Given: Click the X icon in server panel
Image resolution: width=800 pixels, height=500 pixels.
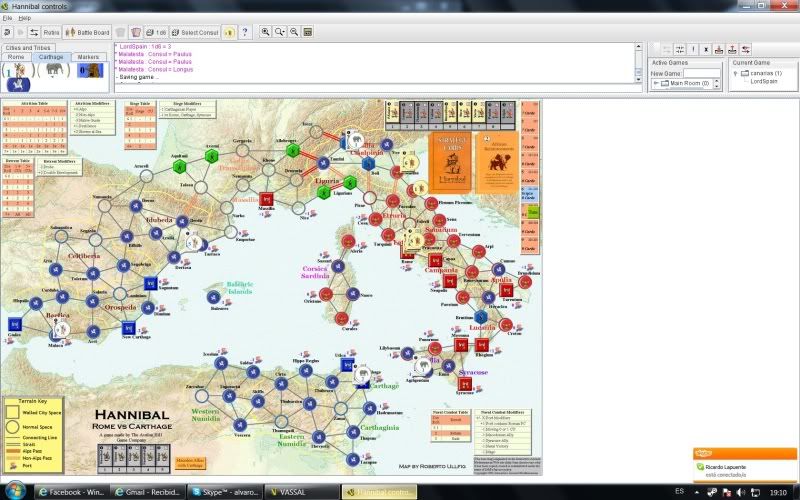Looking at the screenshot, I should [x=706, y=49].
